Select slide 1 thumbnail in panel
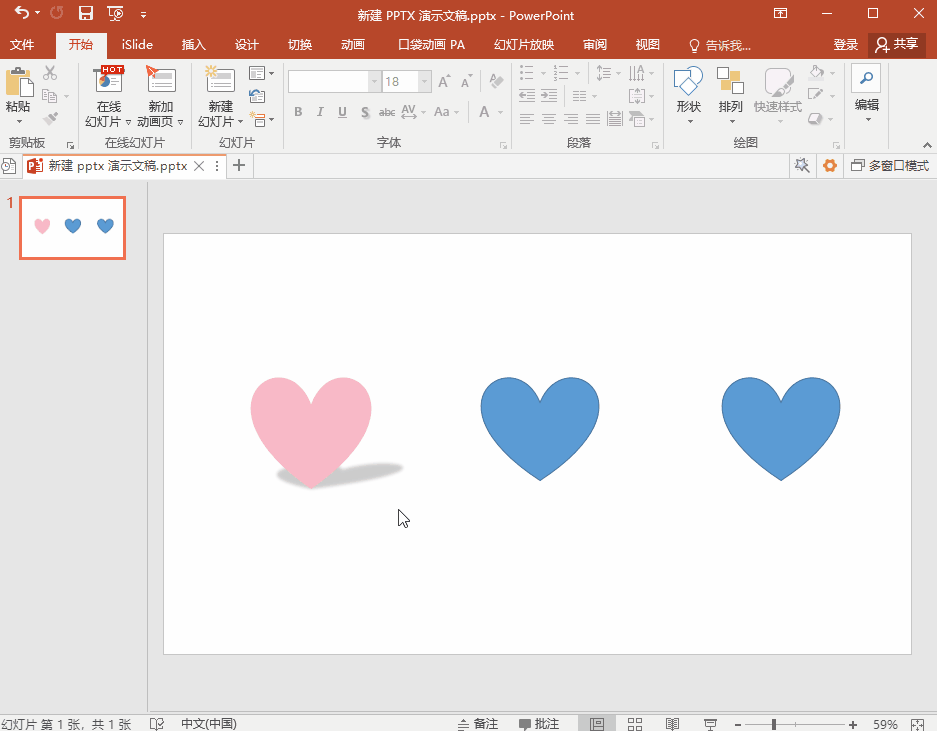 point(72,228)
